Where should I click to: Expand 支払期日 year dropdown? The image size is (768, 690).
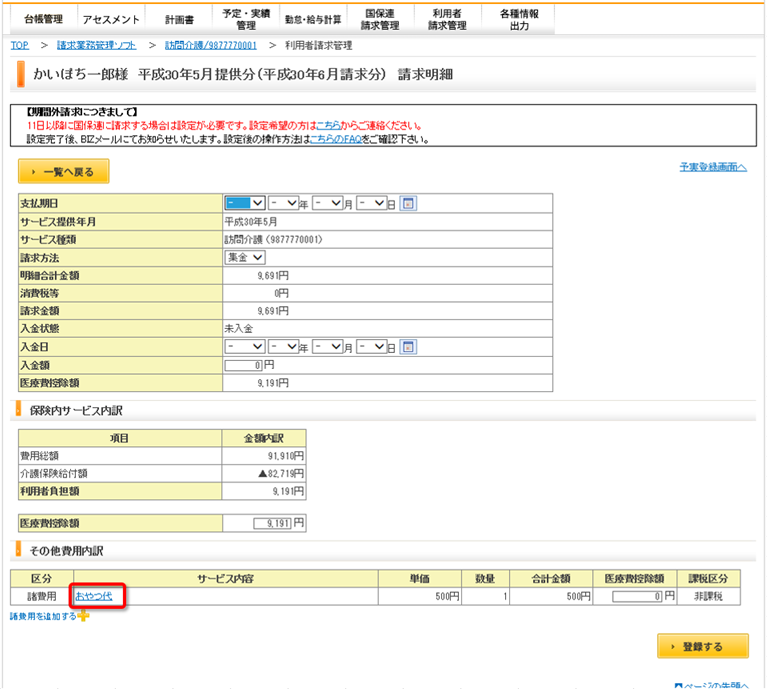click(x=284, y=203)
